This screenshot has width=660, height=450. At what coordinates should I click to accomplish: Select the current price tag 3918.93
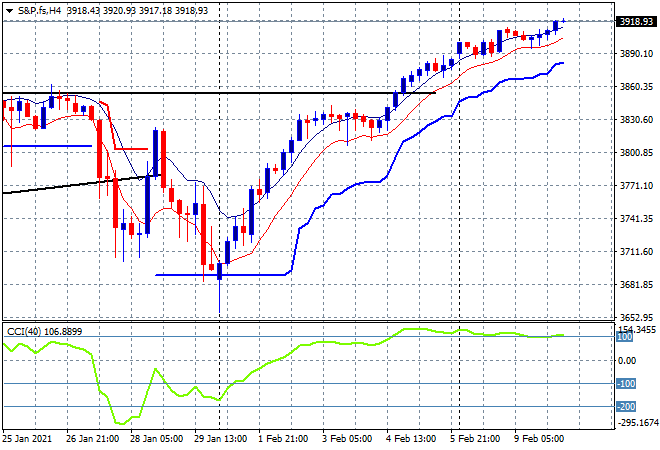click(x=636, y=21)
